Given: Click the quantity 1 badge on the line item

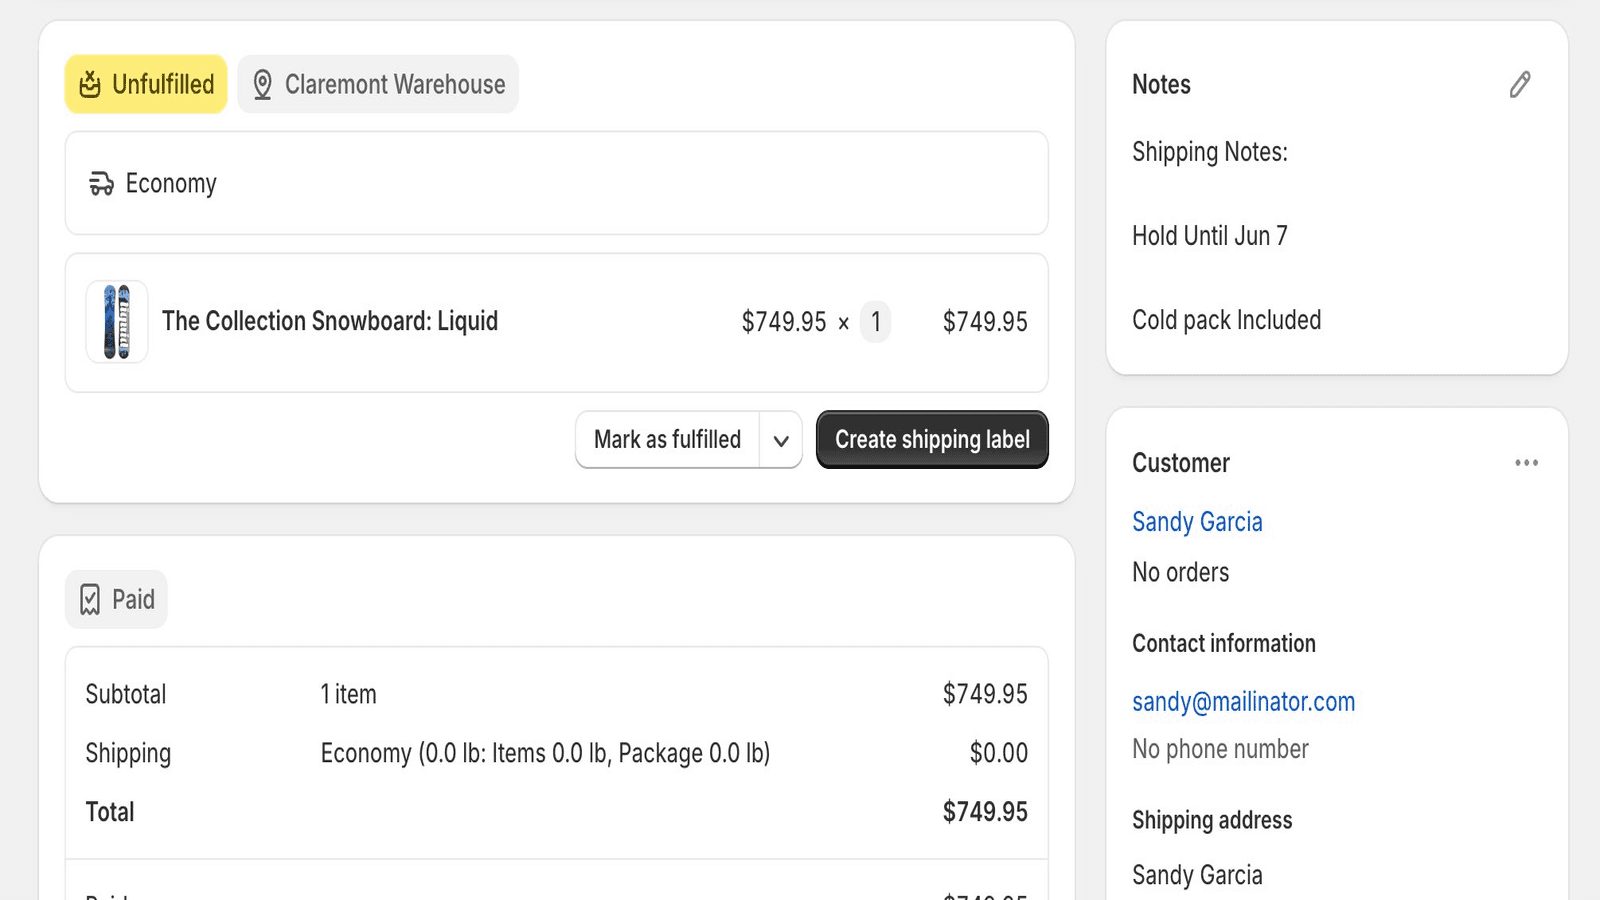Looking at the screenshot, I should click(875, 322).
